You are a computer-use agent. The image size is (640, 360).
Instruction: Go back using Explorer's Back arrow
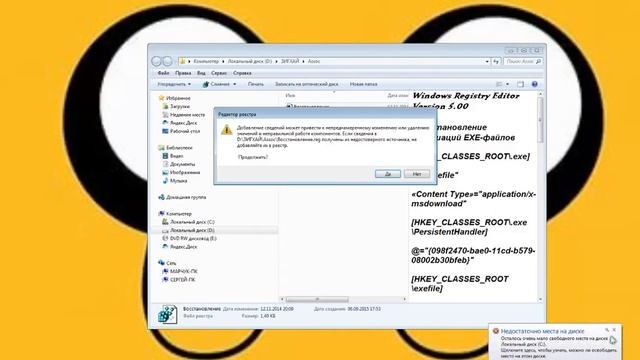point(156,61)
